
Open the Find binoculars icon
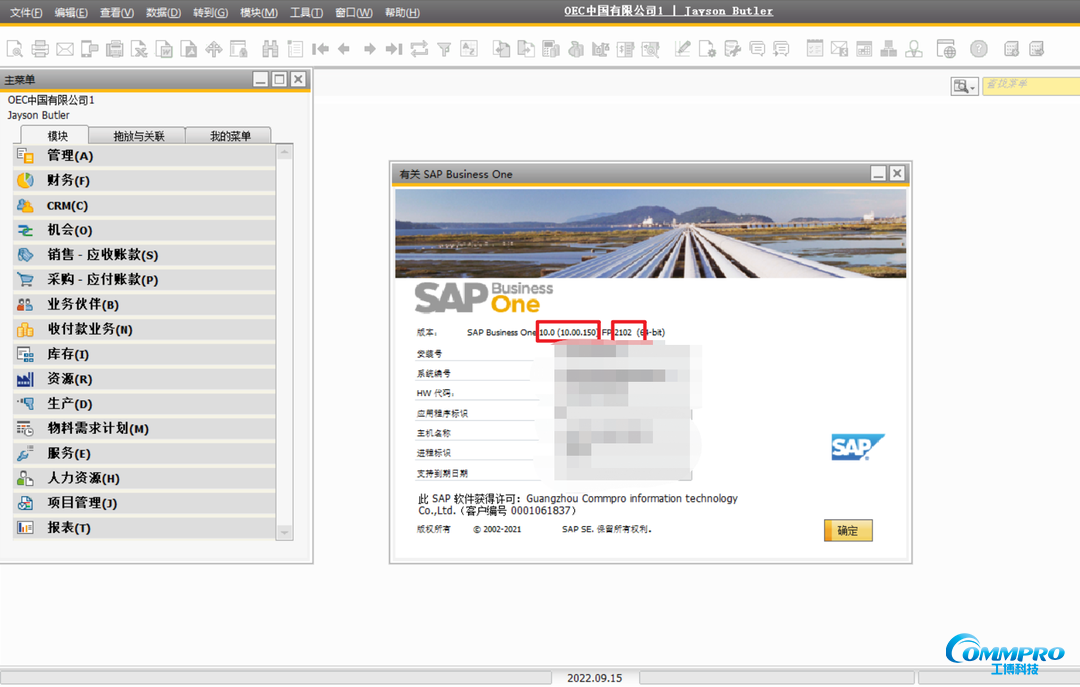(x=270, y=48)
